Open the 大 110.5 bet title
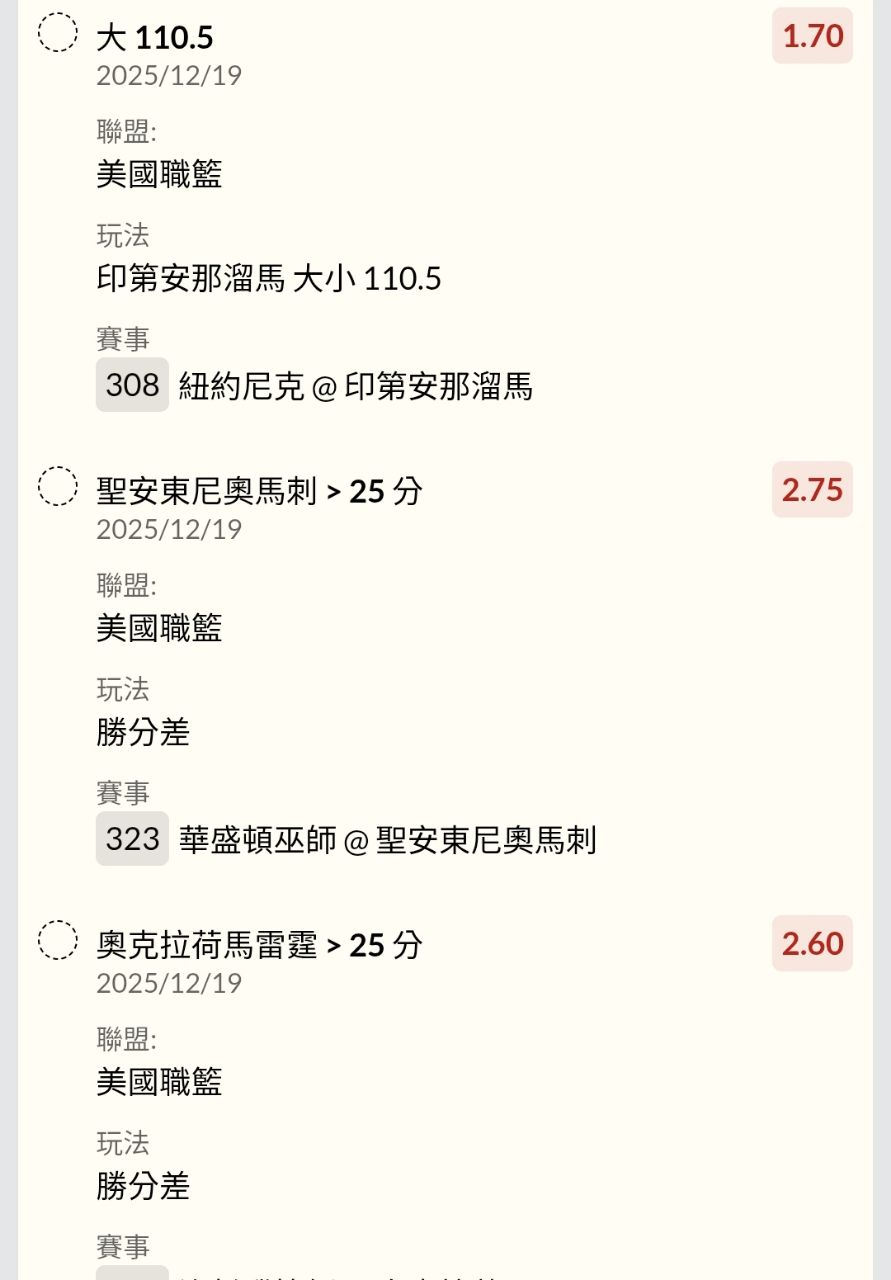 pos(155,38)
